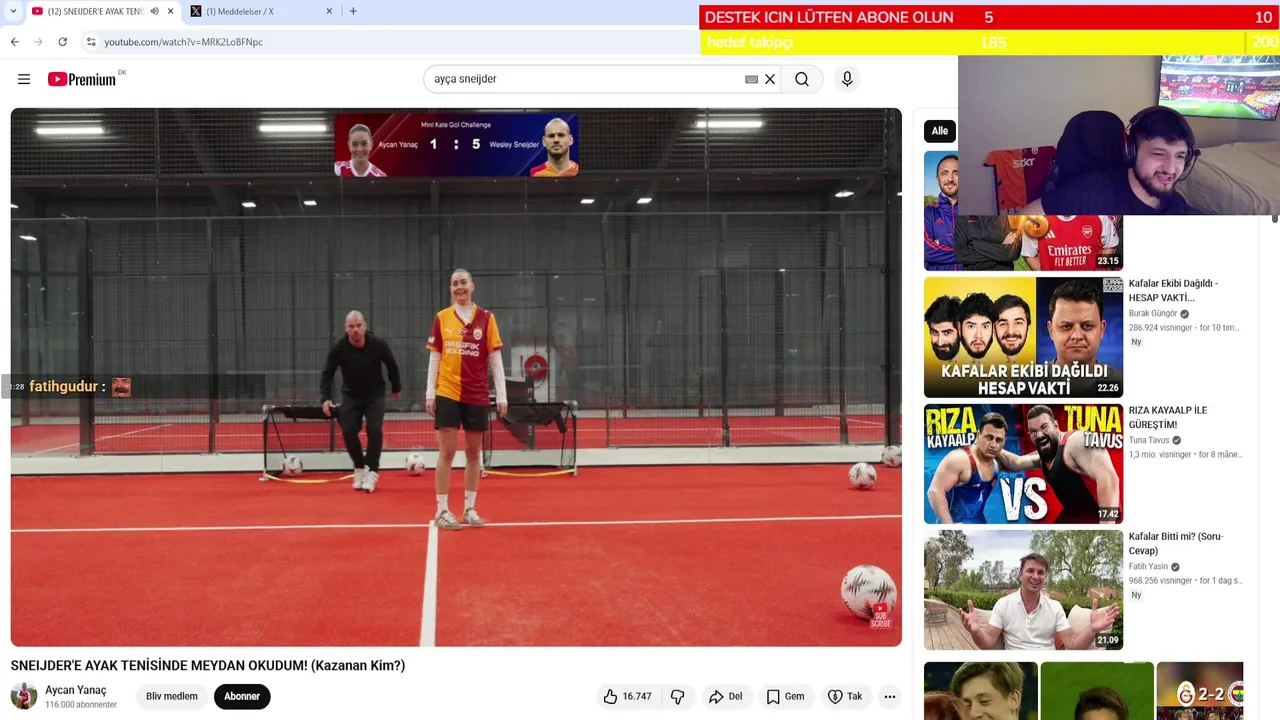1280x720 pixels.
Task: Go back with browser back arrow
Action: pos(14,42)
